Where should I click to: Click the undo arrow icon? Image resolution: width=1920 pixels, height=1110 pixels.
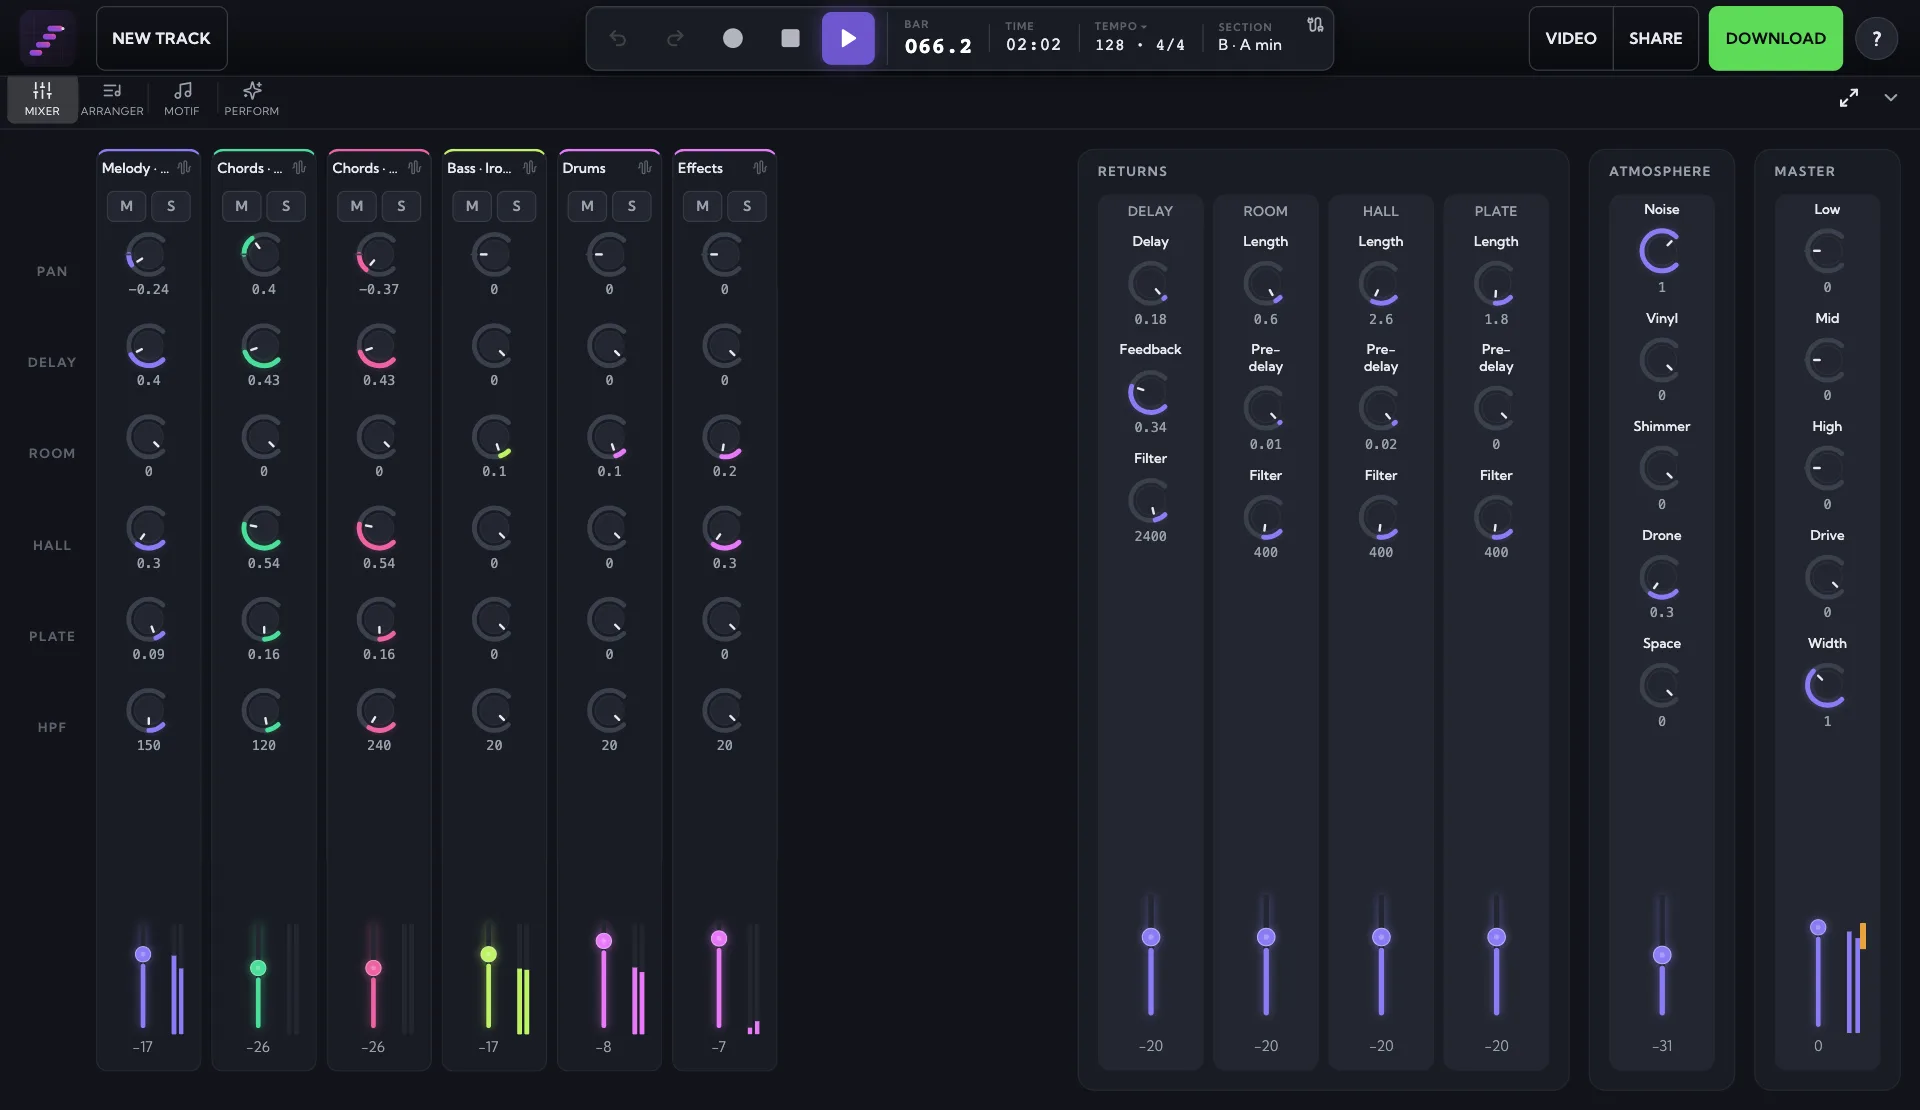618,38
